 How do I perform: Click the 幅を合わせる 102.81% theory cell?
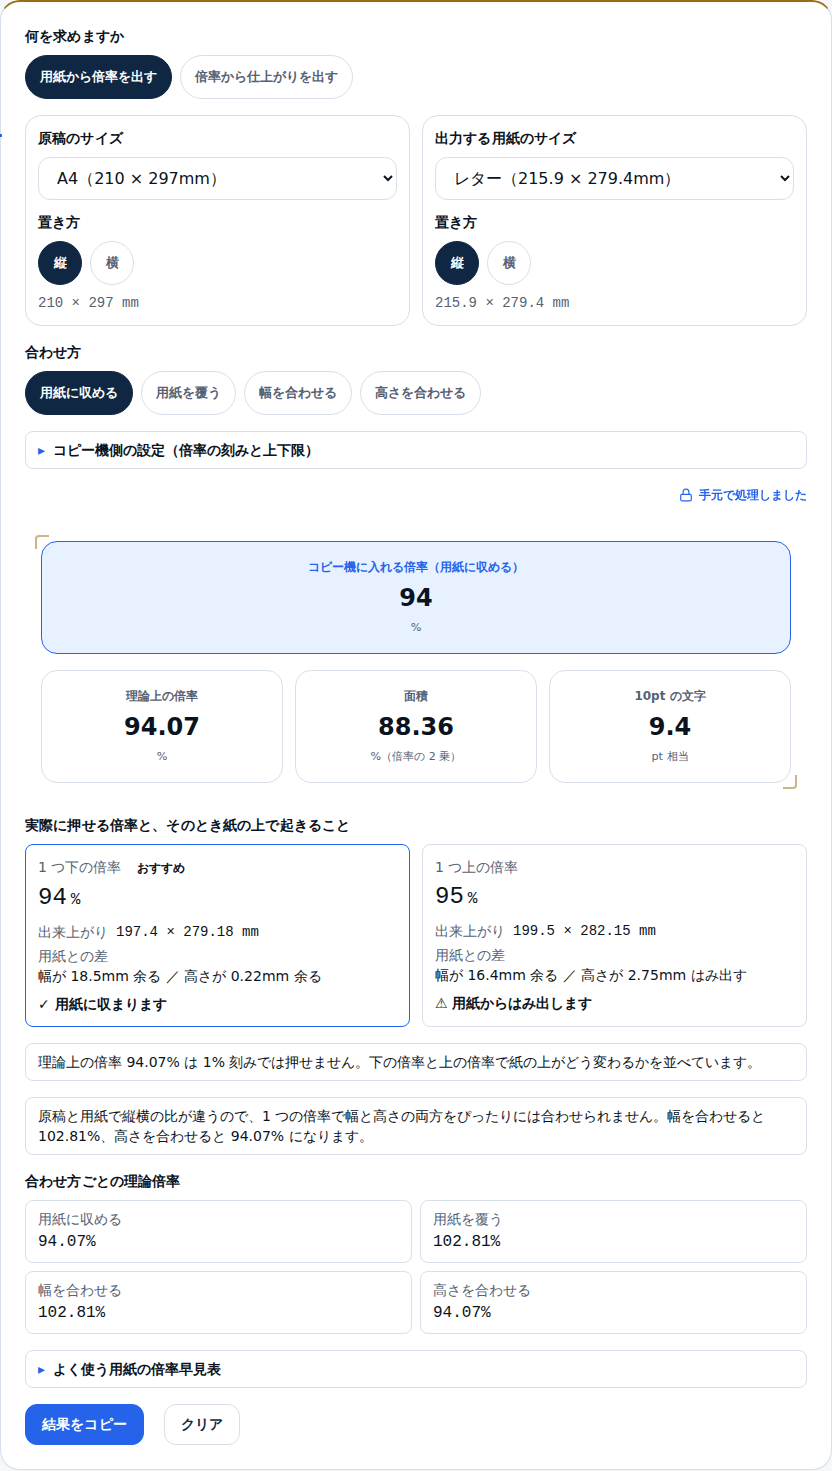[218, 1302]
